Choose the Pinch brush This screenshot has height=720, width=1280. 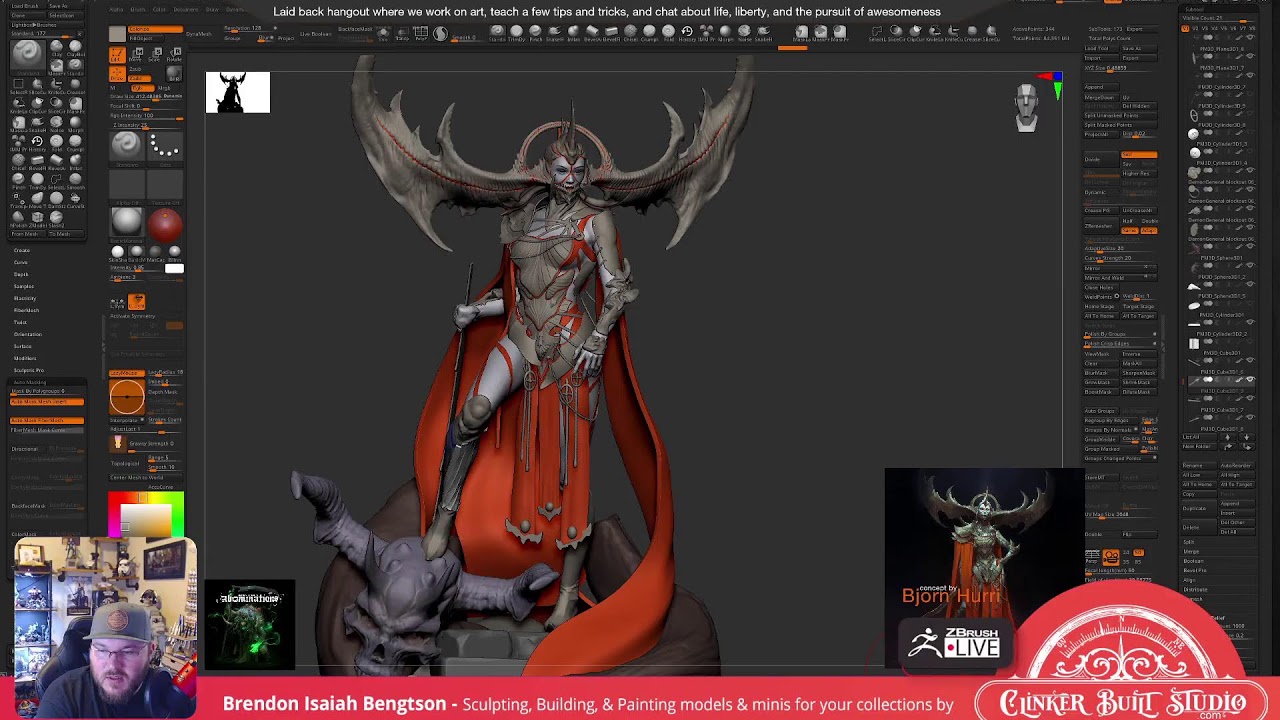point(18,181)
